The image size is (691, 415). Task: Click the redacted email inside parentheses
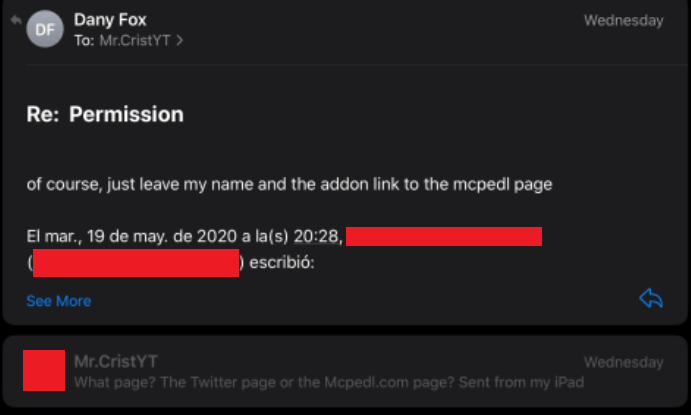(136, 263)
